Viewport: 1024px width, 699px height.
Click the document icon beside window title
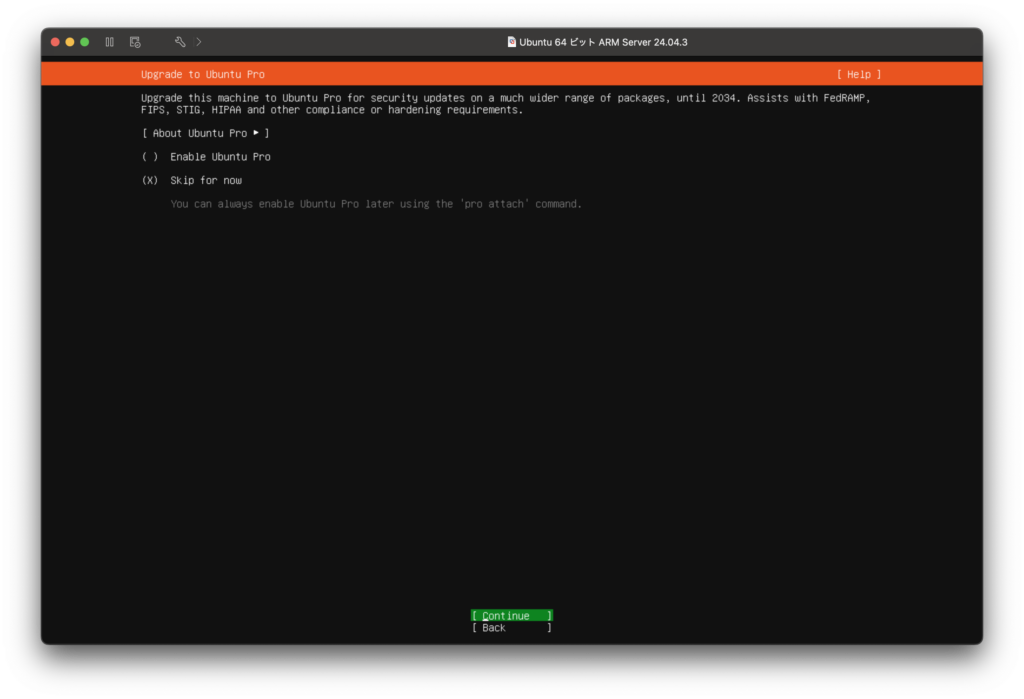point(512,42)
